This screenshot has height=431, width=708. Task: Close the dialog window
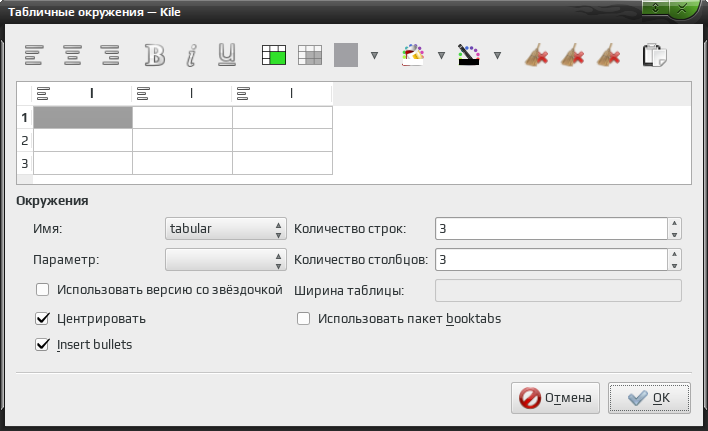pos(682,8)
